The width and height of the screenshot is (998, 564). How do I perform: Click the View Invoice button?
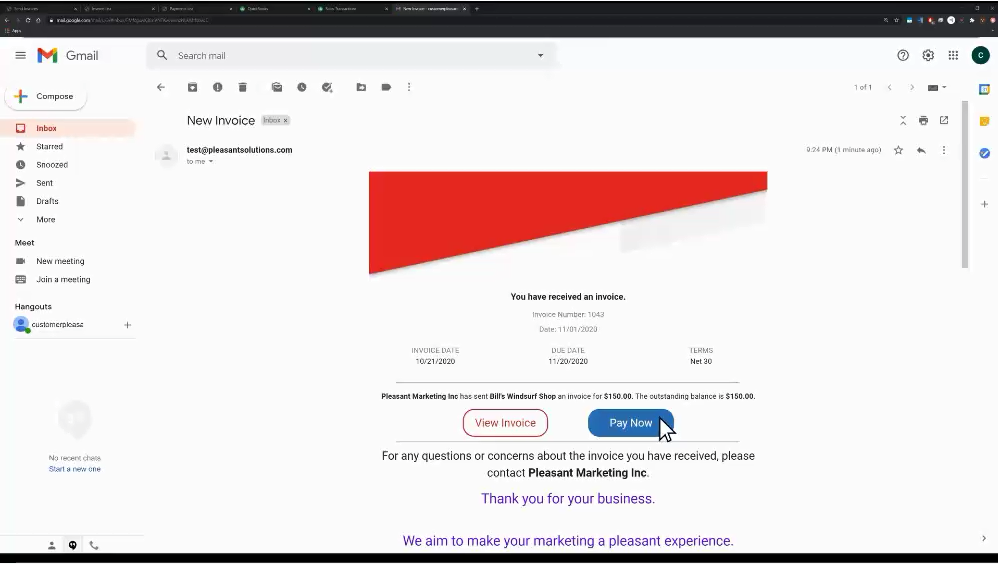click(505, 423)
